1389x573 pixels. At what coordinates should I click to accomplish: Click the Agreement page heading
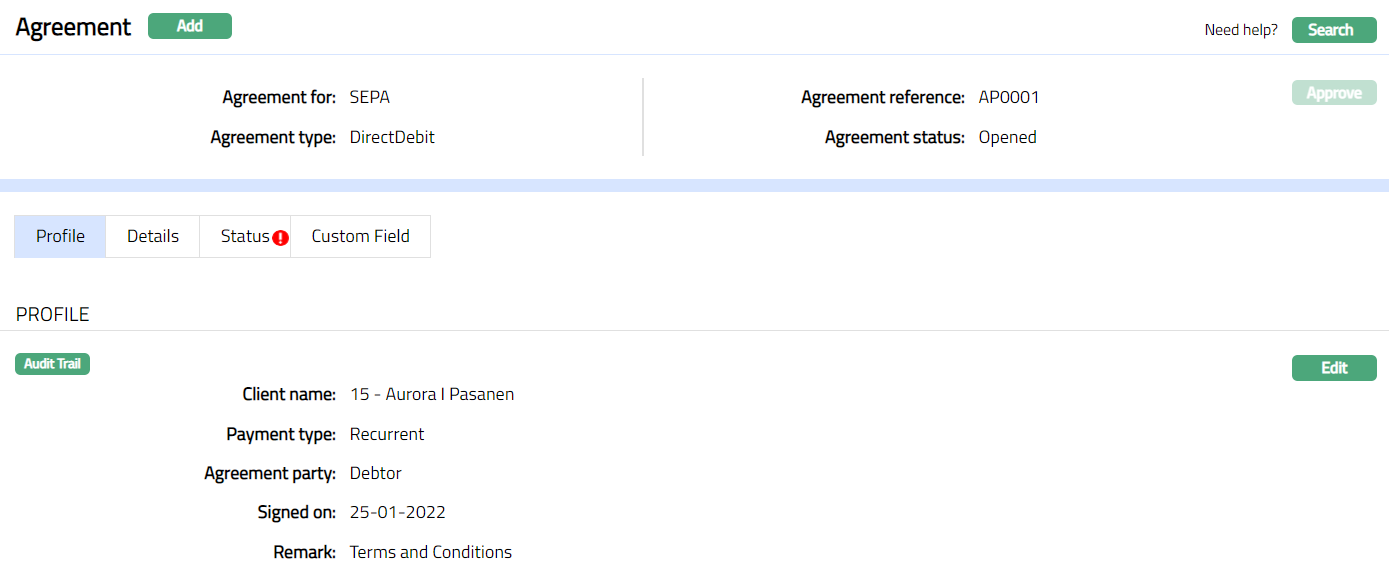point(73,27)
